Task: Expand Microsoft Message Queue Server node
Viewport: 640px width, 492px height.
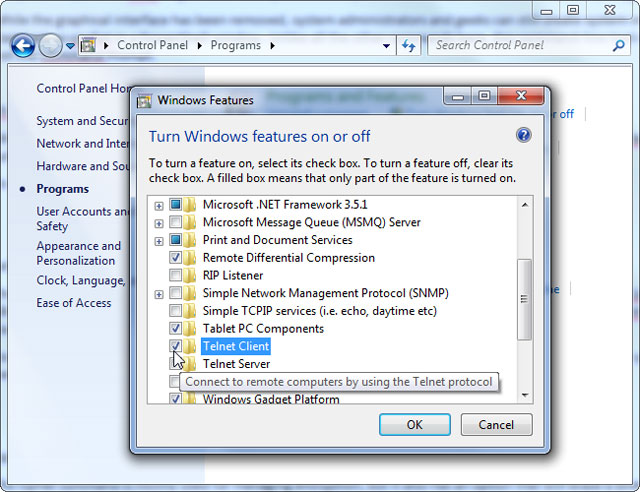Action: tap(159, 223)
